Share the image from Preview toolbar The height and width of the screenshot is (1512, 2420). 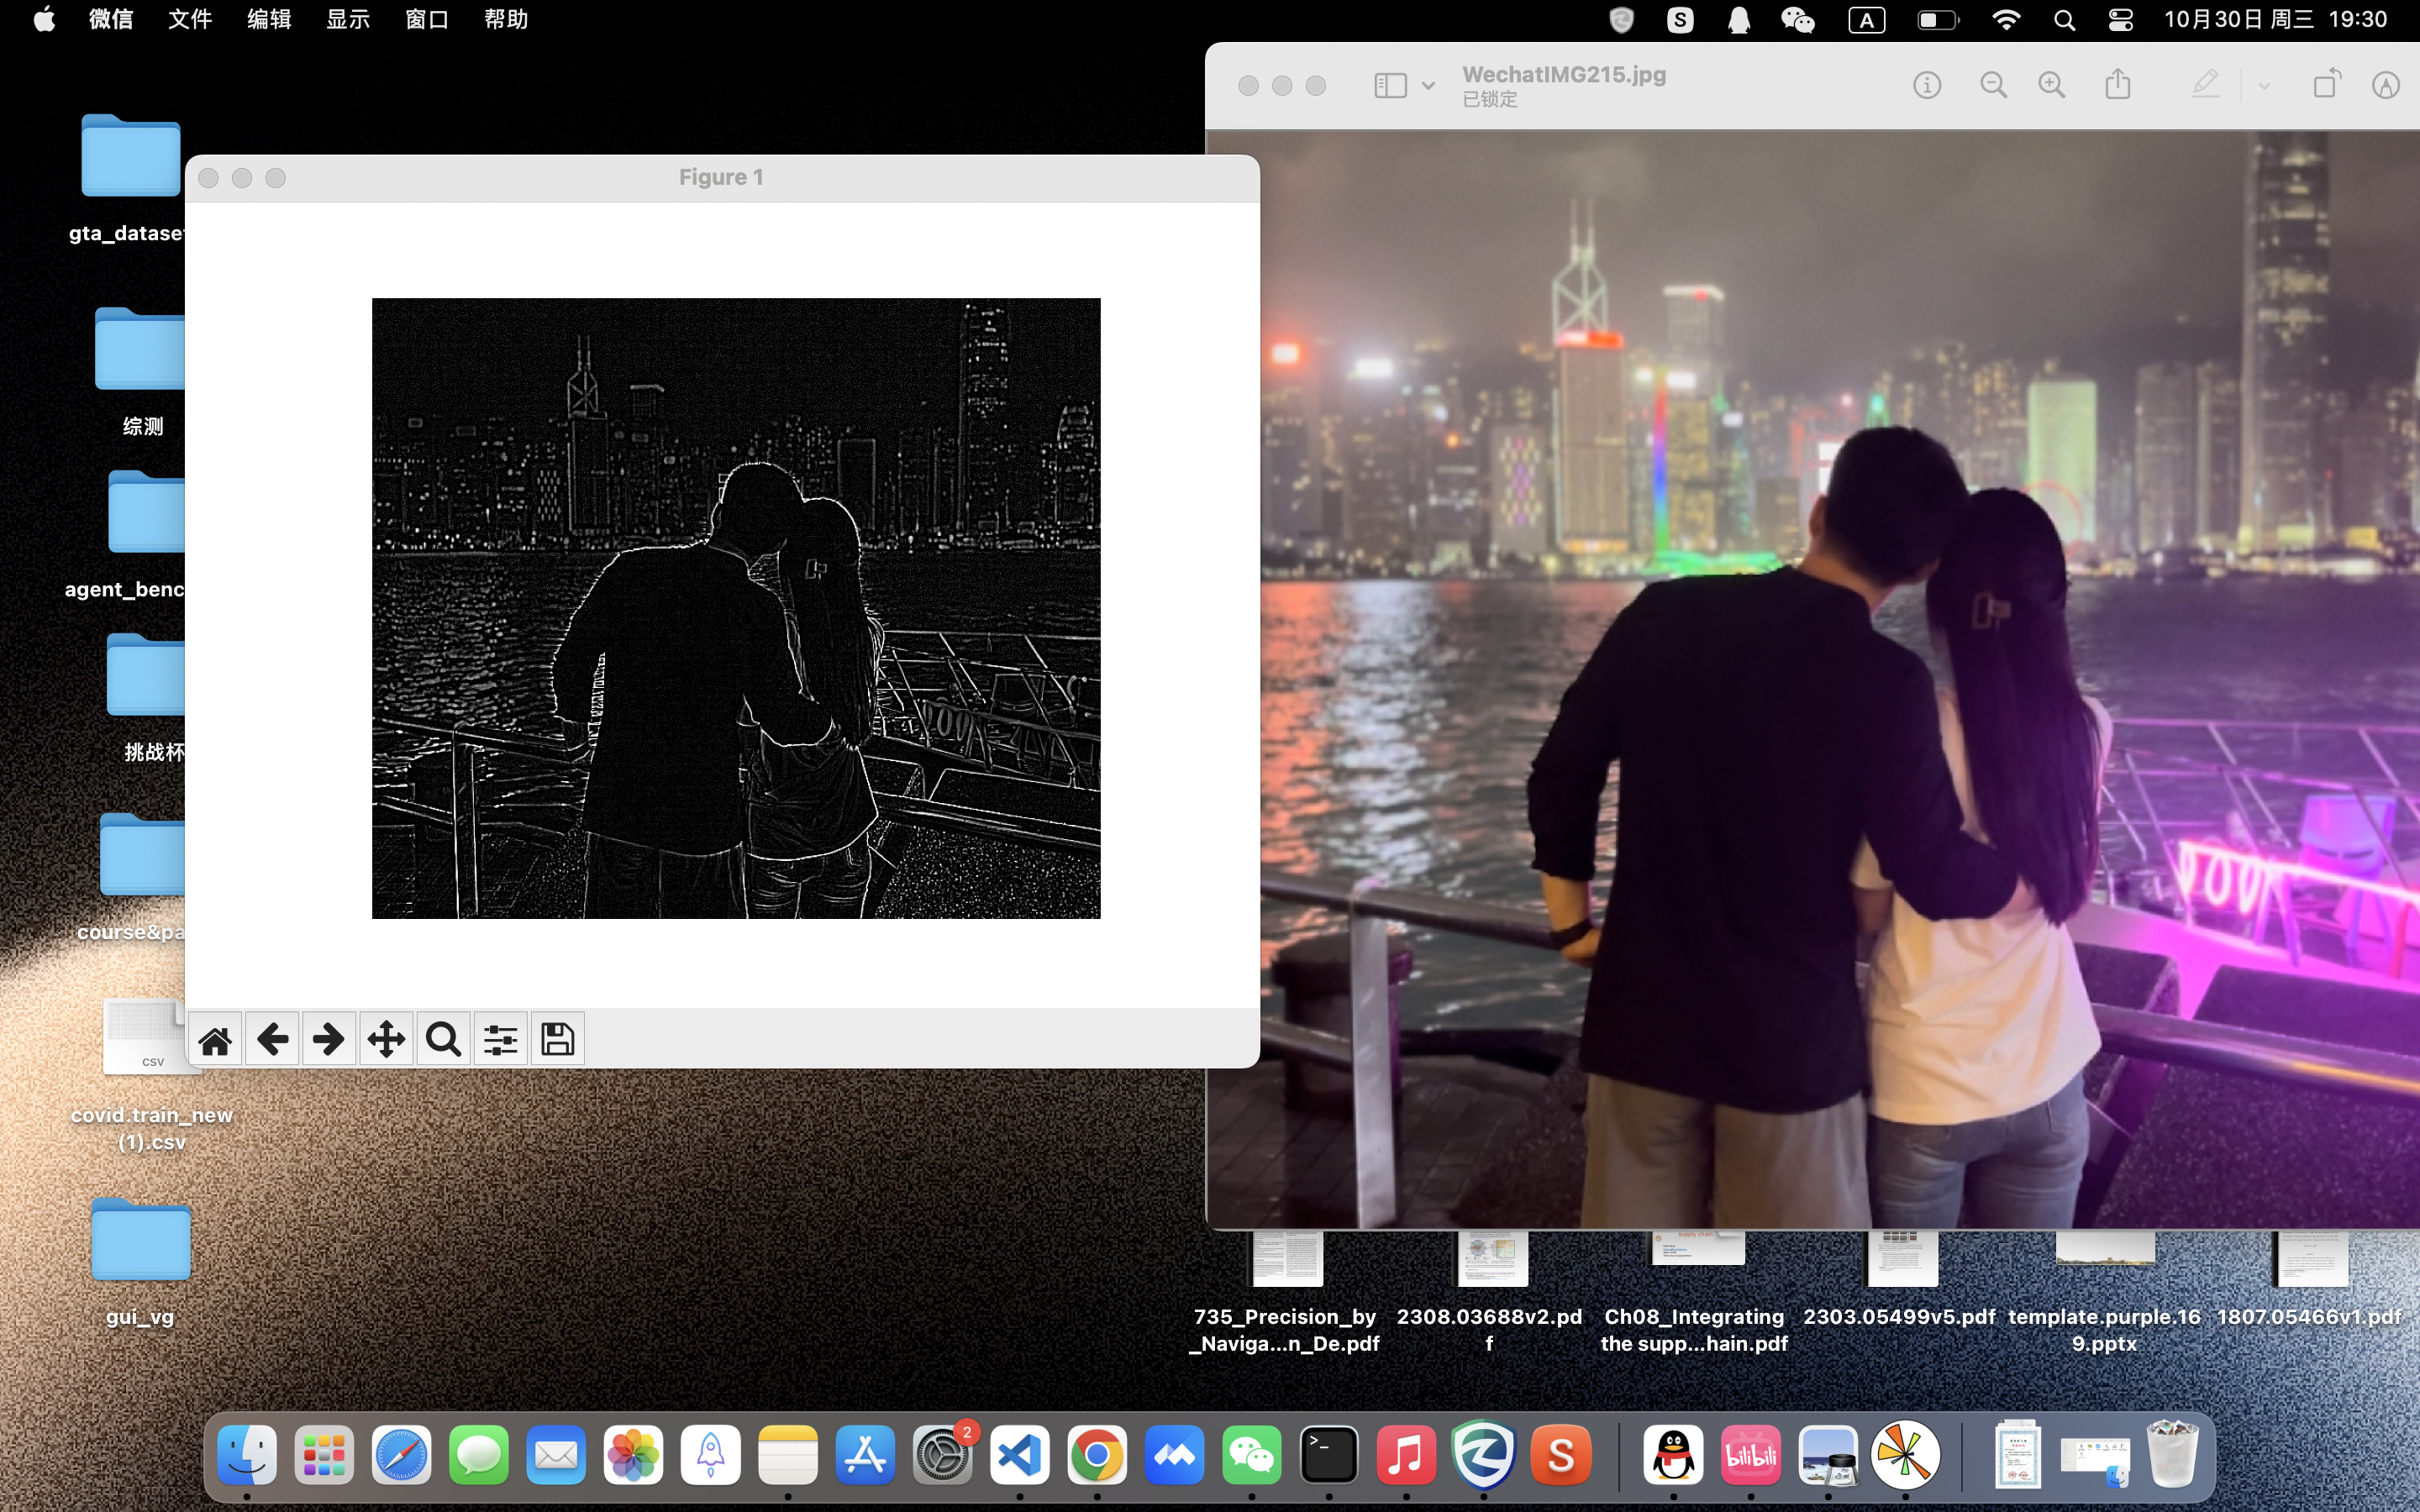[x=2118, y=84]
